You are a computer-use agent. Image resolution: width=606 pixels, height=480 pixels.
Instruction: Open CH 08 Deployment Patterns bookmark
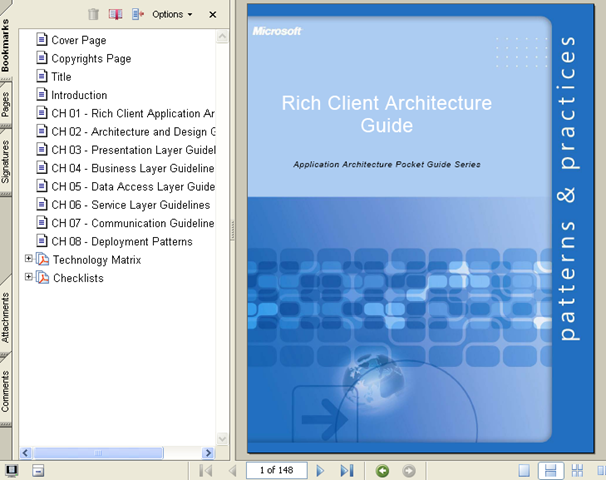coord(122,242)
